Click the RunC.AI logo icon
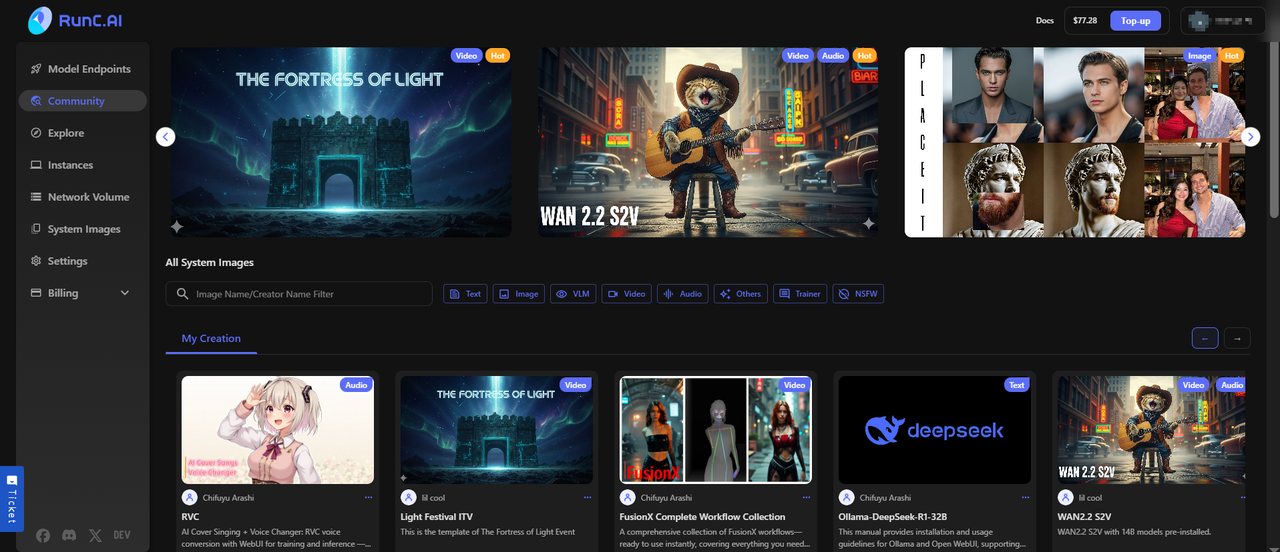This screenshot has width=1280, height=552. (40, 20)
